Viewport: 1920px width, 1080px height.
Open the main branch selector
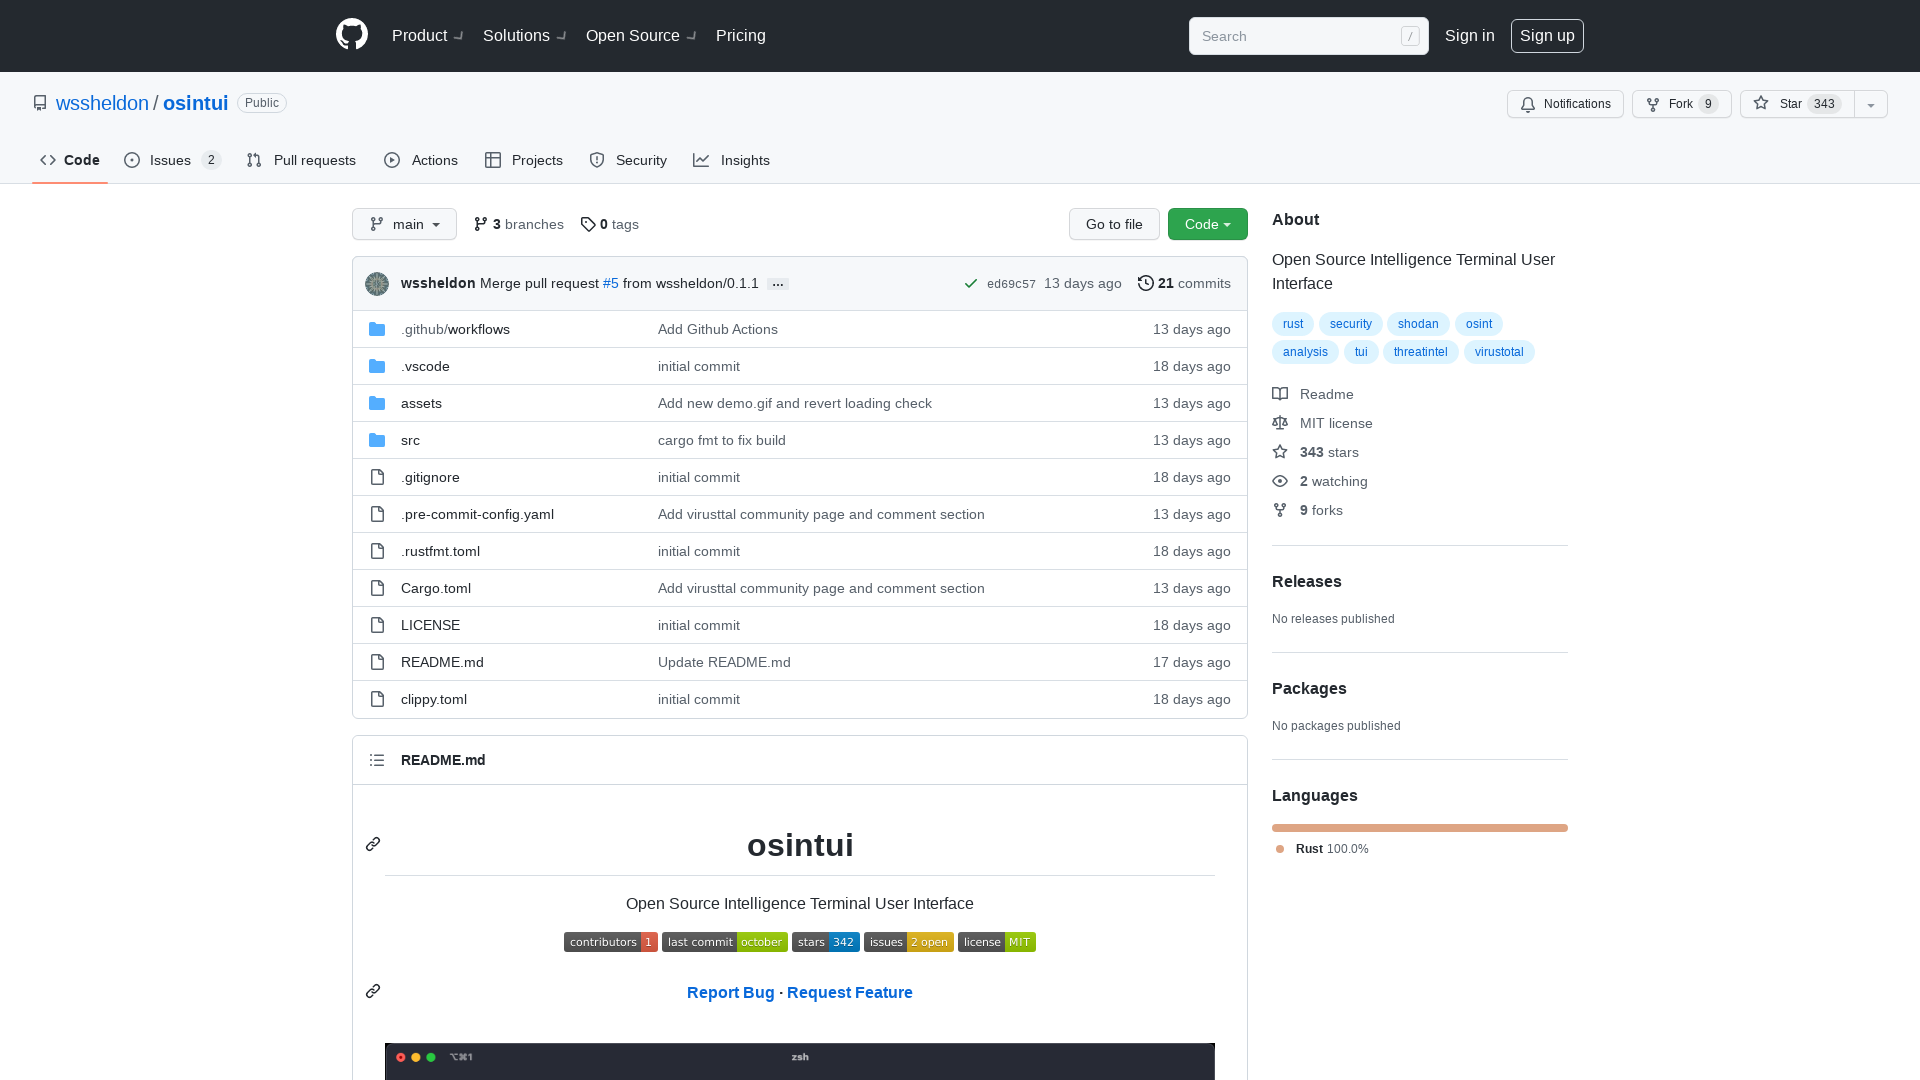[x=404, y=224]
